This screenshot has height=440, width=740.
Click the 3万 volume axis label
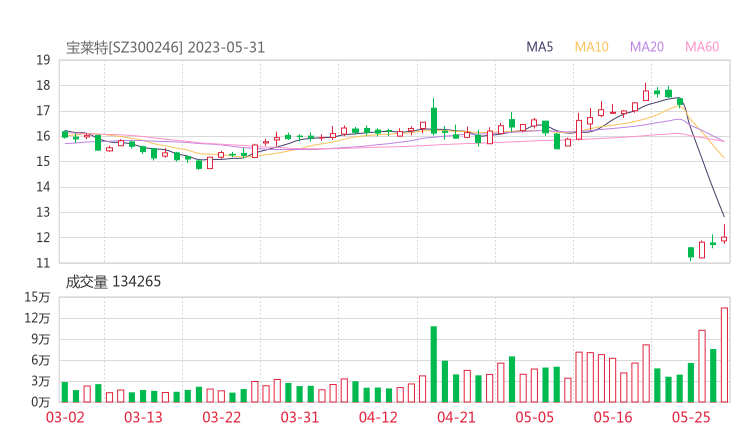41,381
